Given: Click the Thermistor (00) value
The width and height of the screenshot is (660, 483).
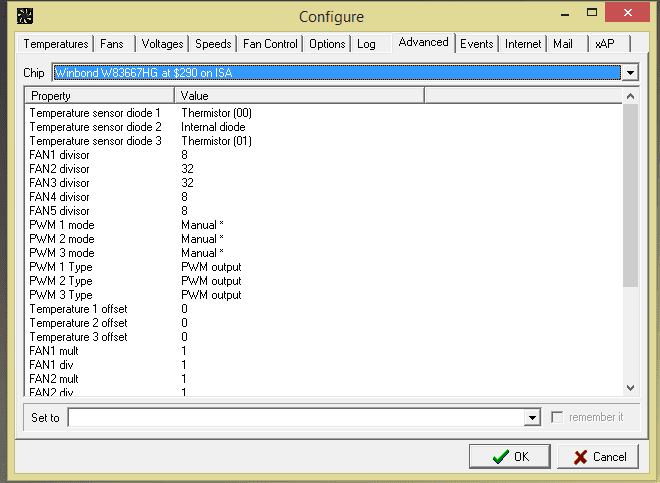Looking at the screenshot, I should click(216, 113).
